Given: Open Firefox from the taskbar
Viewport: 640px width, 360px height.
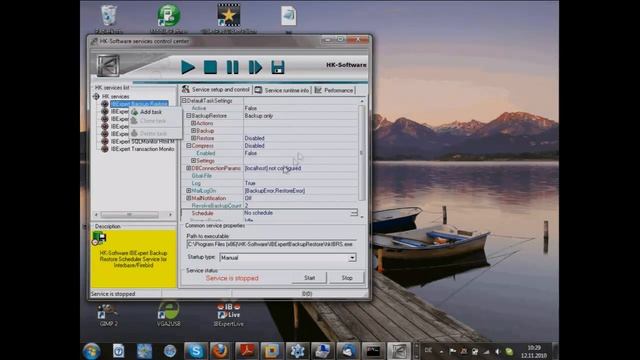Looking at the screenshot, I should tap(220, 351).
